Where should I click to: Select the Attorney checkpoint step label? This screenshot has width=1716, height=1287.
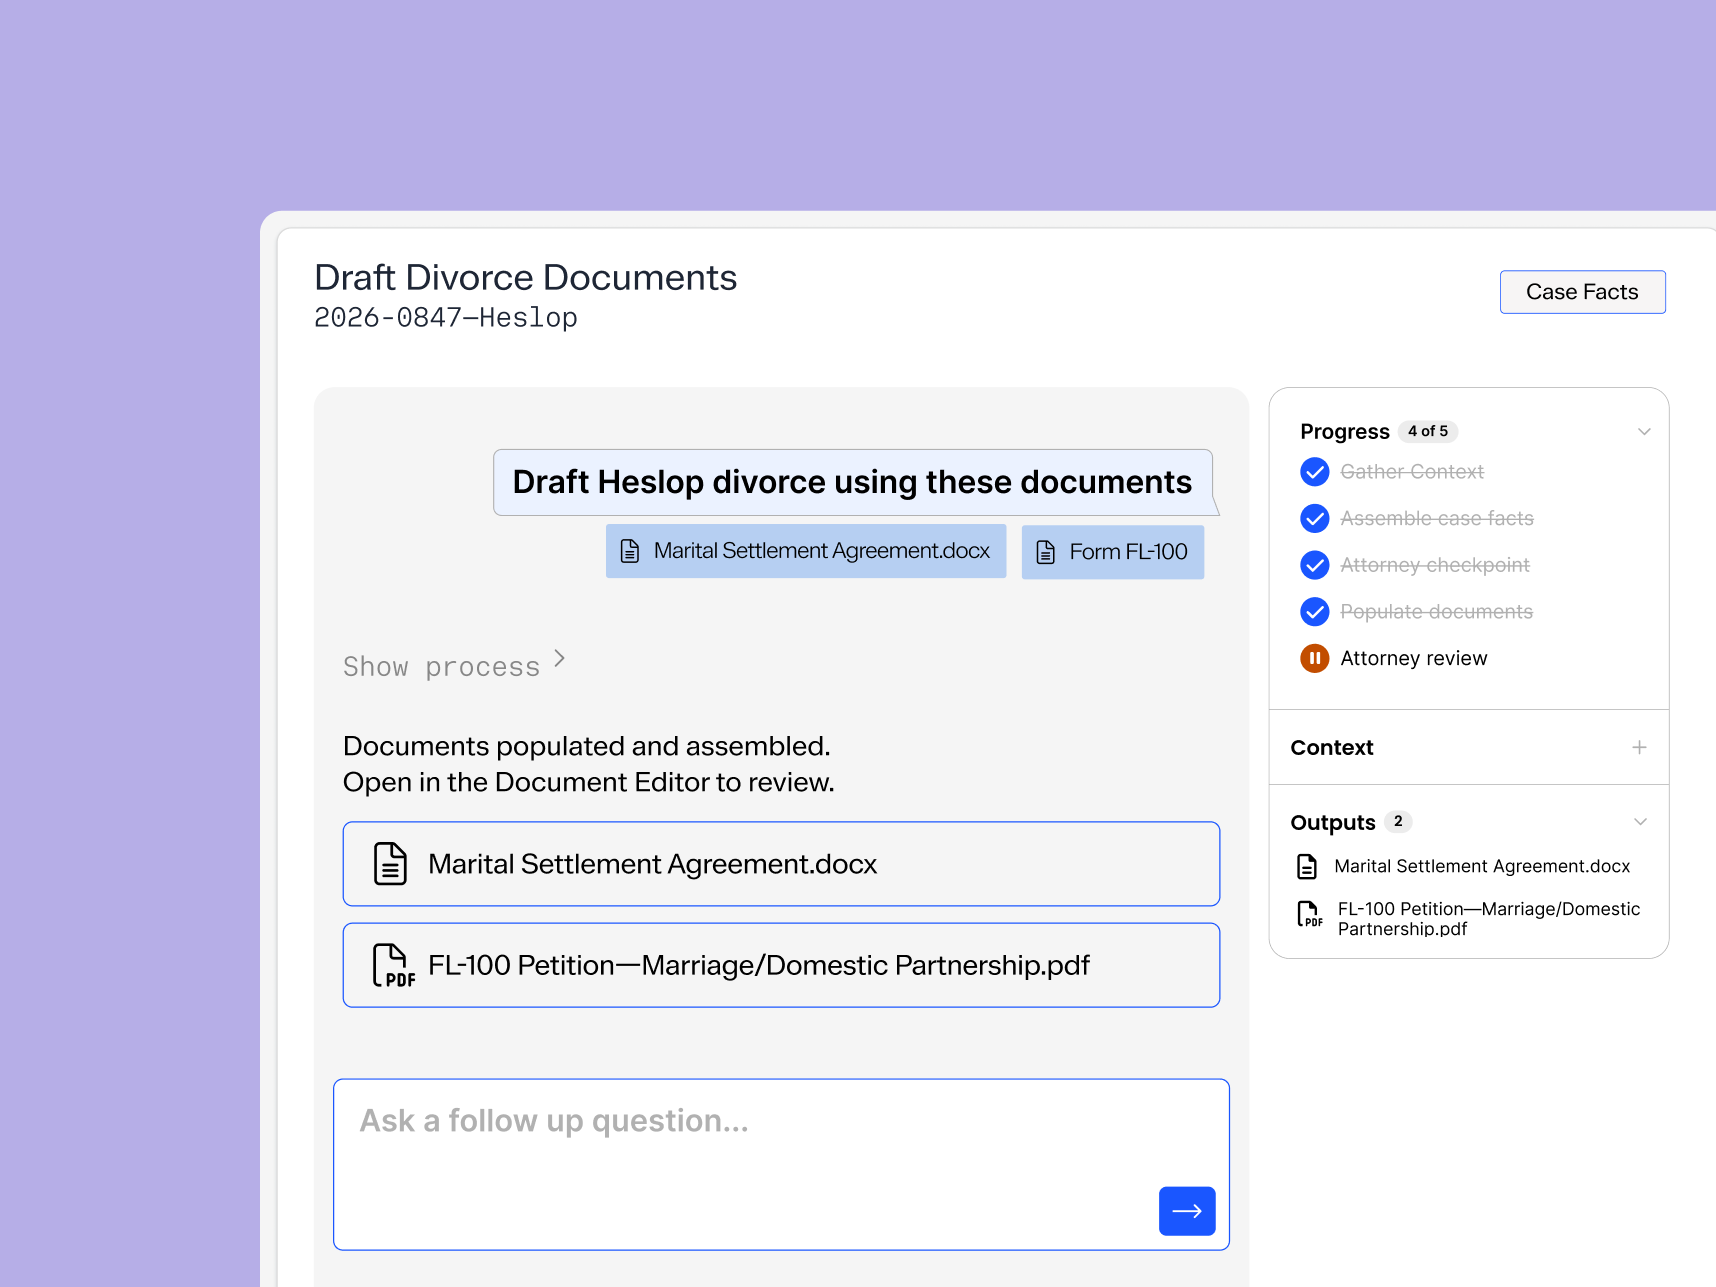pyautogui.click(x=1435, y=565)
